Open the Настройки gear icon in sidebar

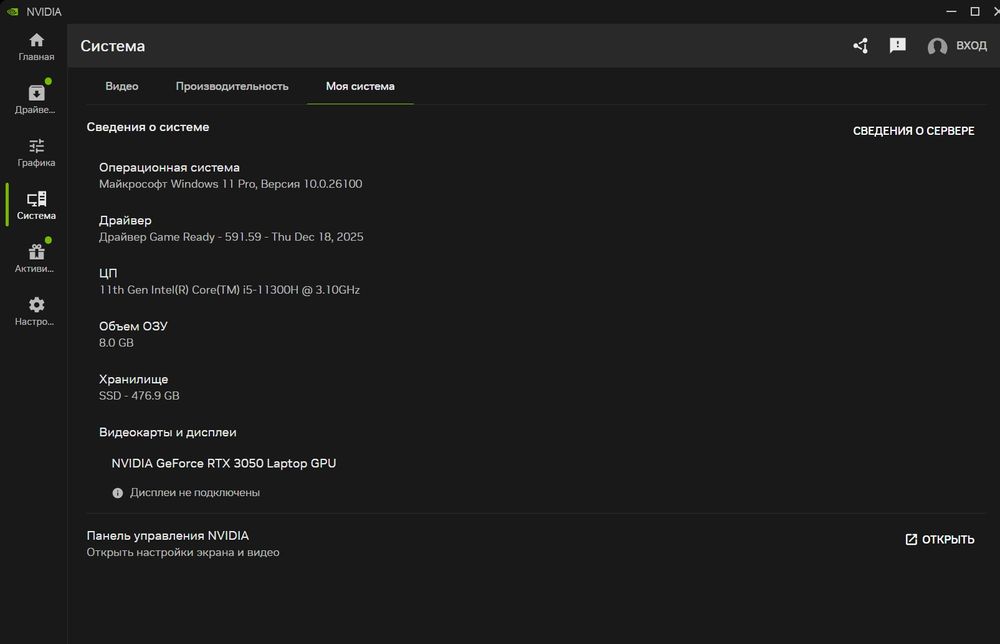click(36, 305)
